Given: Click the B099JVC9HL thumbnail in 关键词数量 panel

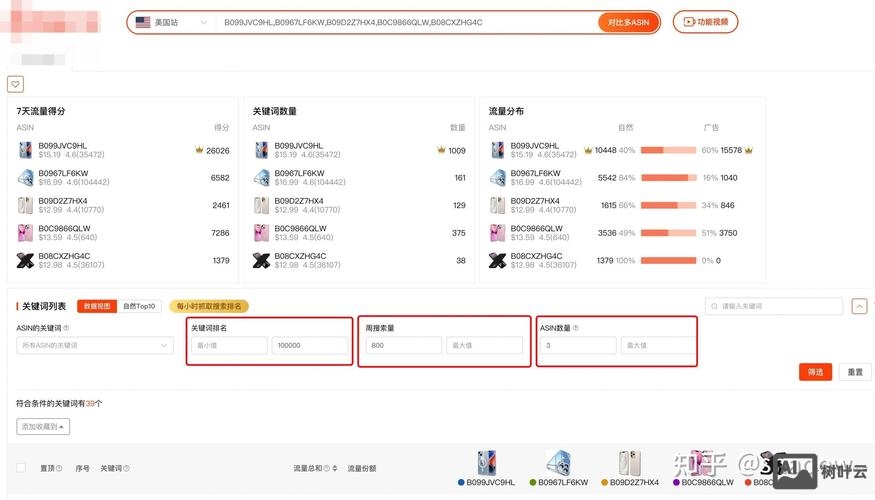Looking at the screenshot, I should tap(261, 150).
